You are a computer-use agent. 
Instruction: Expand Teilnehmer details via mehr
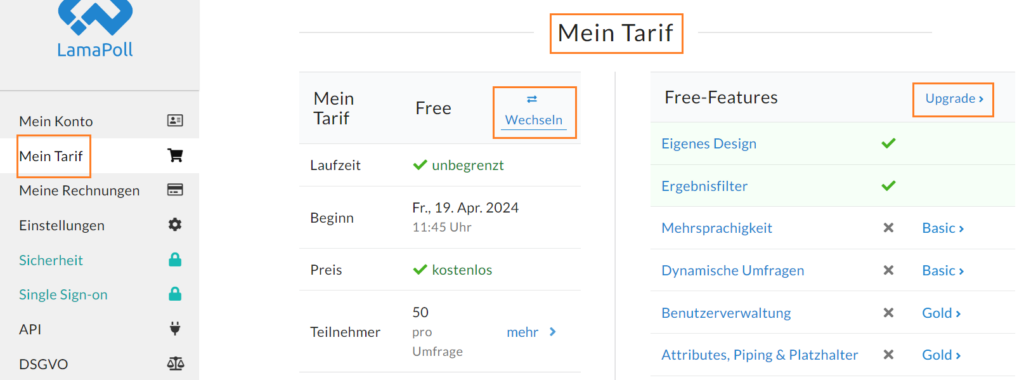[x=531, y=332]
